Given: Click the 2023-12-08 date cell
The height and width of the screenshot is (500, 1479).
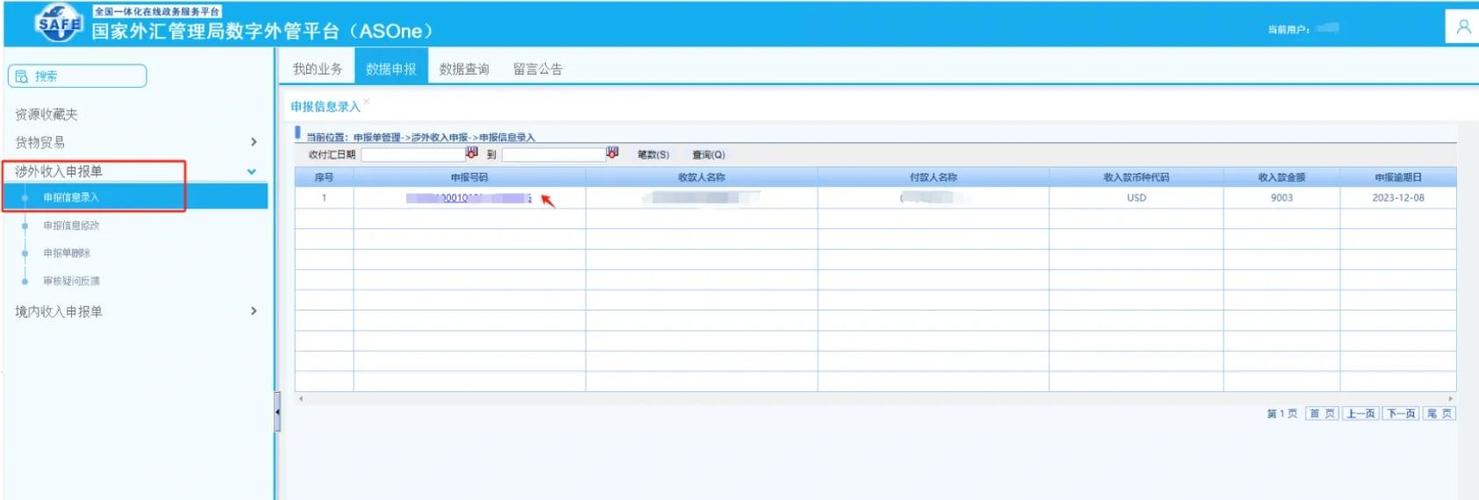Looking at the screenshot, I should [x=1398, y=198].
